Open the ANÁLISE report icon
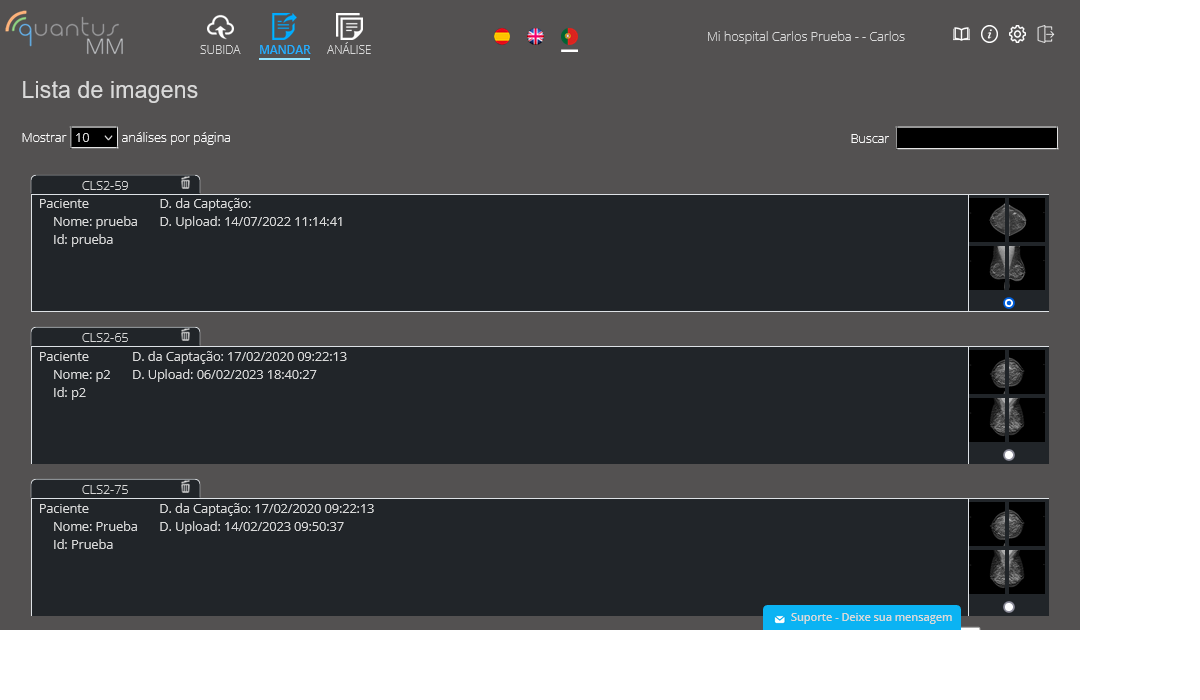 point(349,27)
